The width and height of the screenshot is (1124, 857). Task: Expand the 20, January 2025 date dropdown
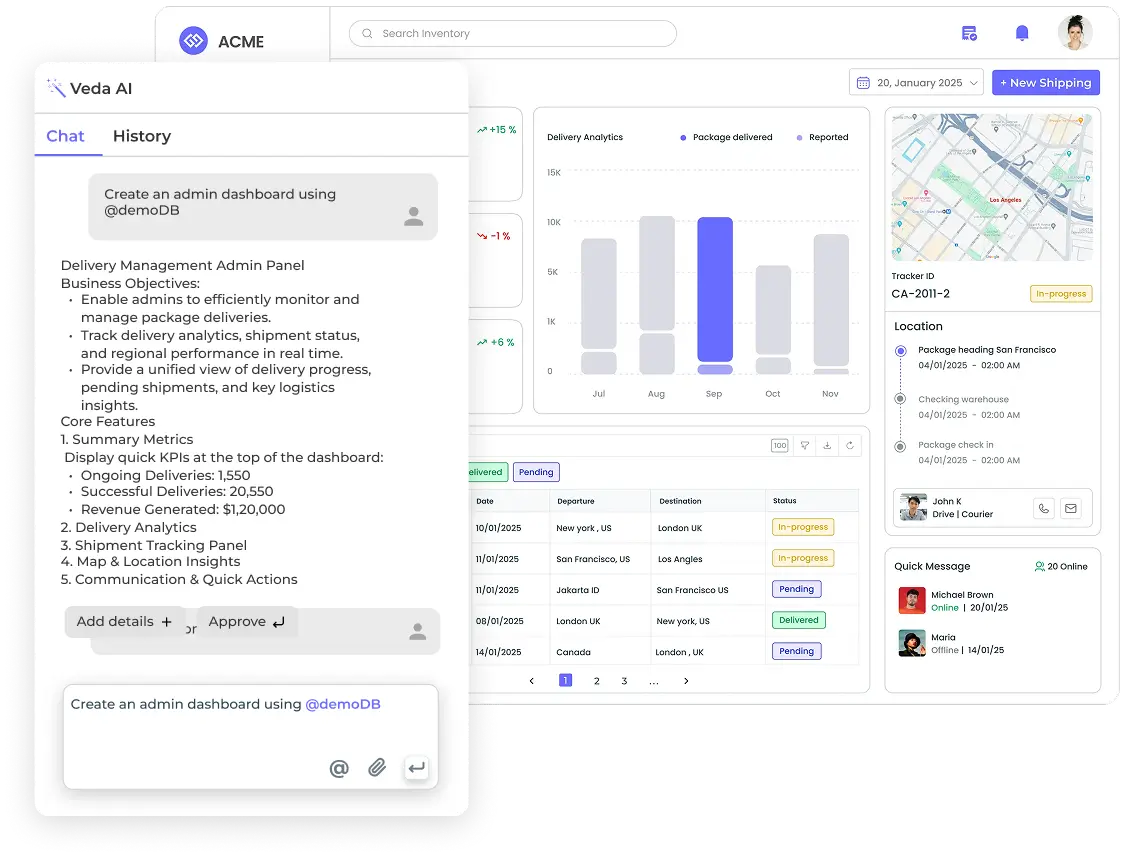point(916,83)
